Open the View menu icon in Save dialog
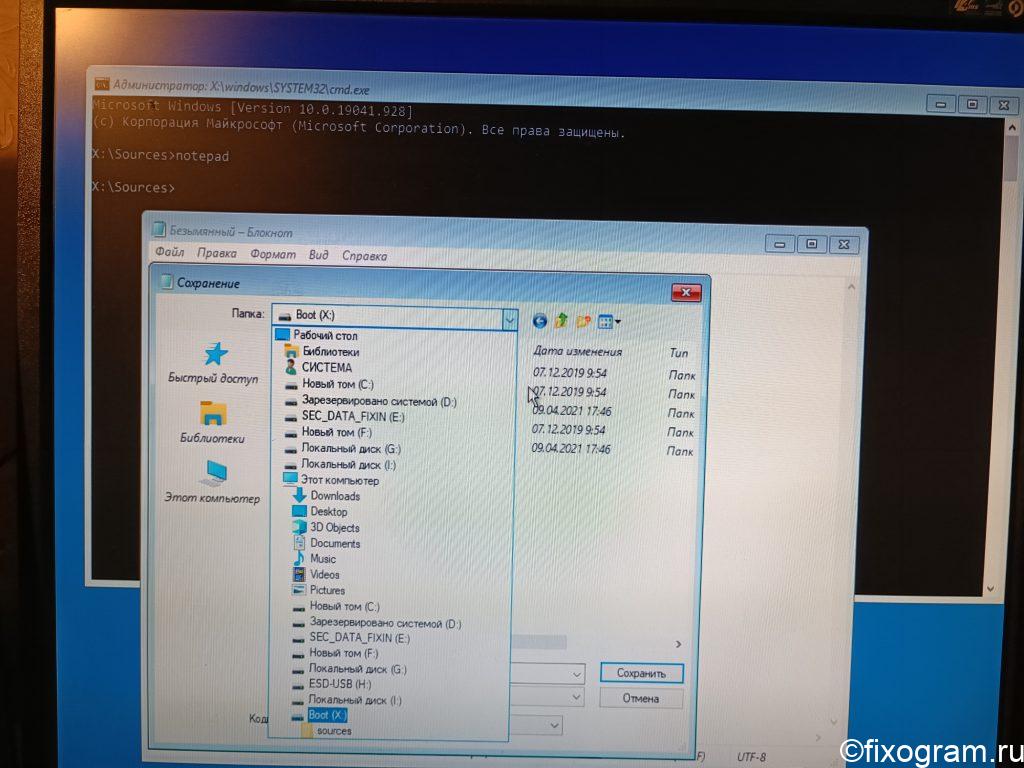 (609, 321)
